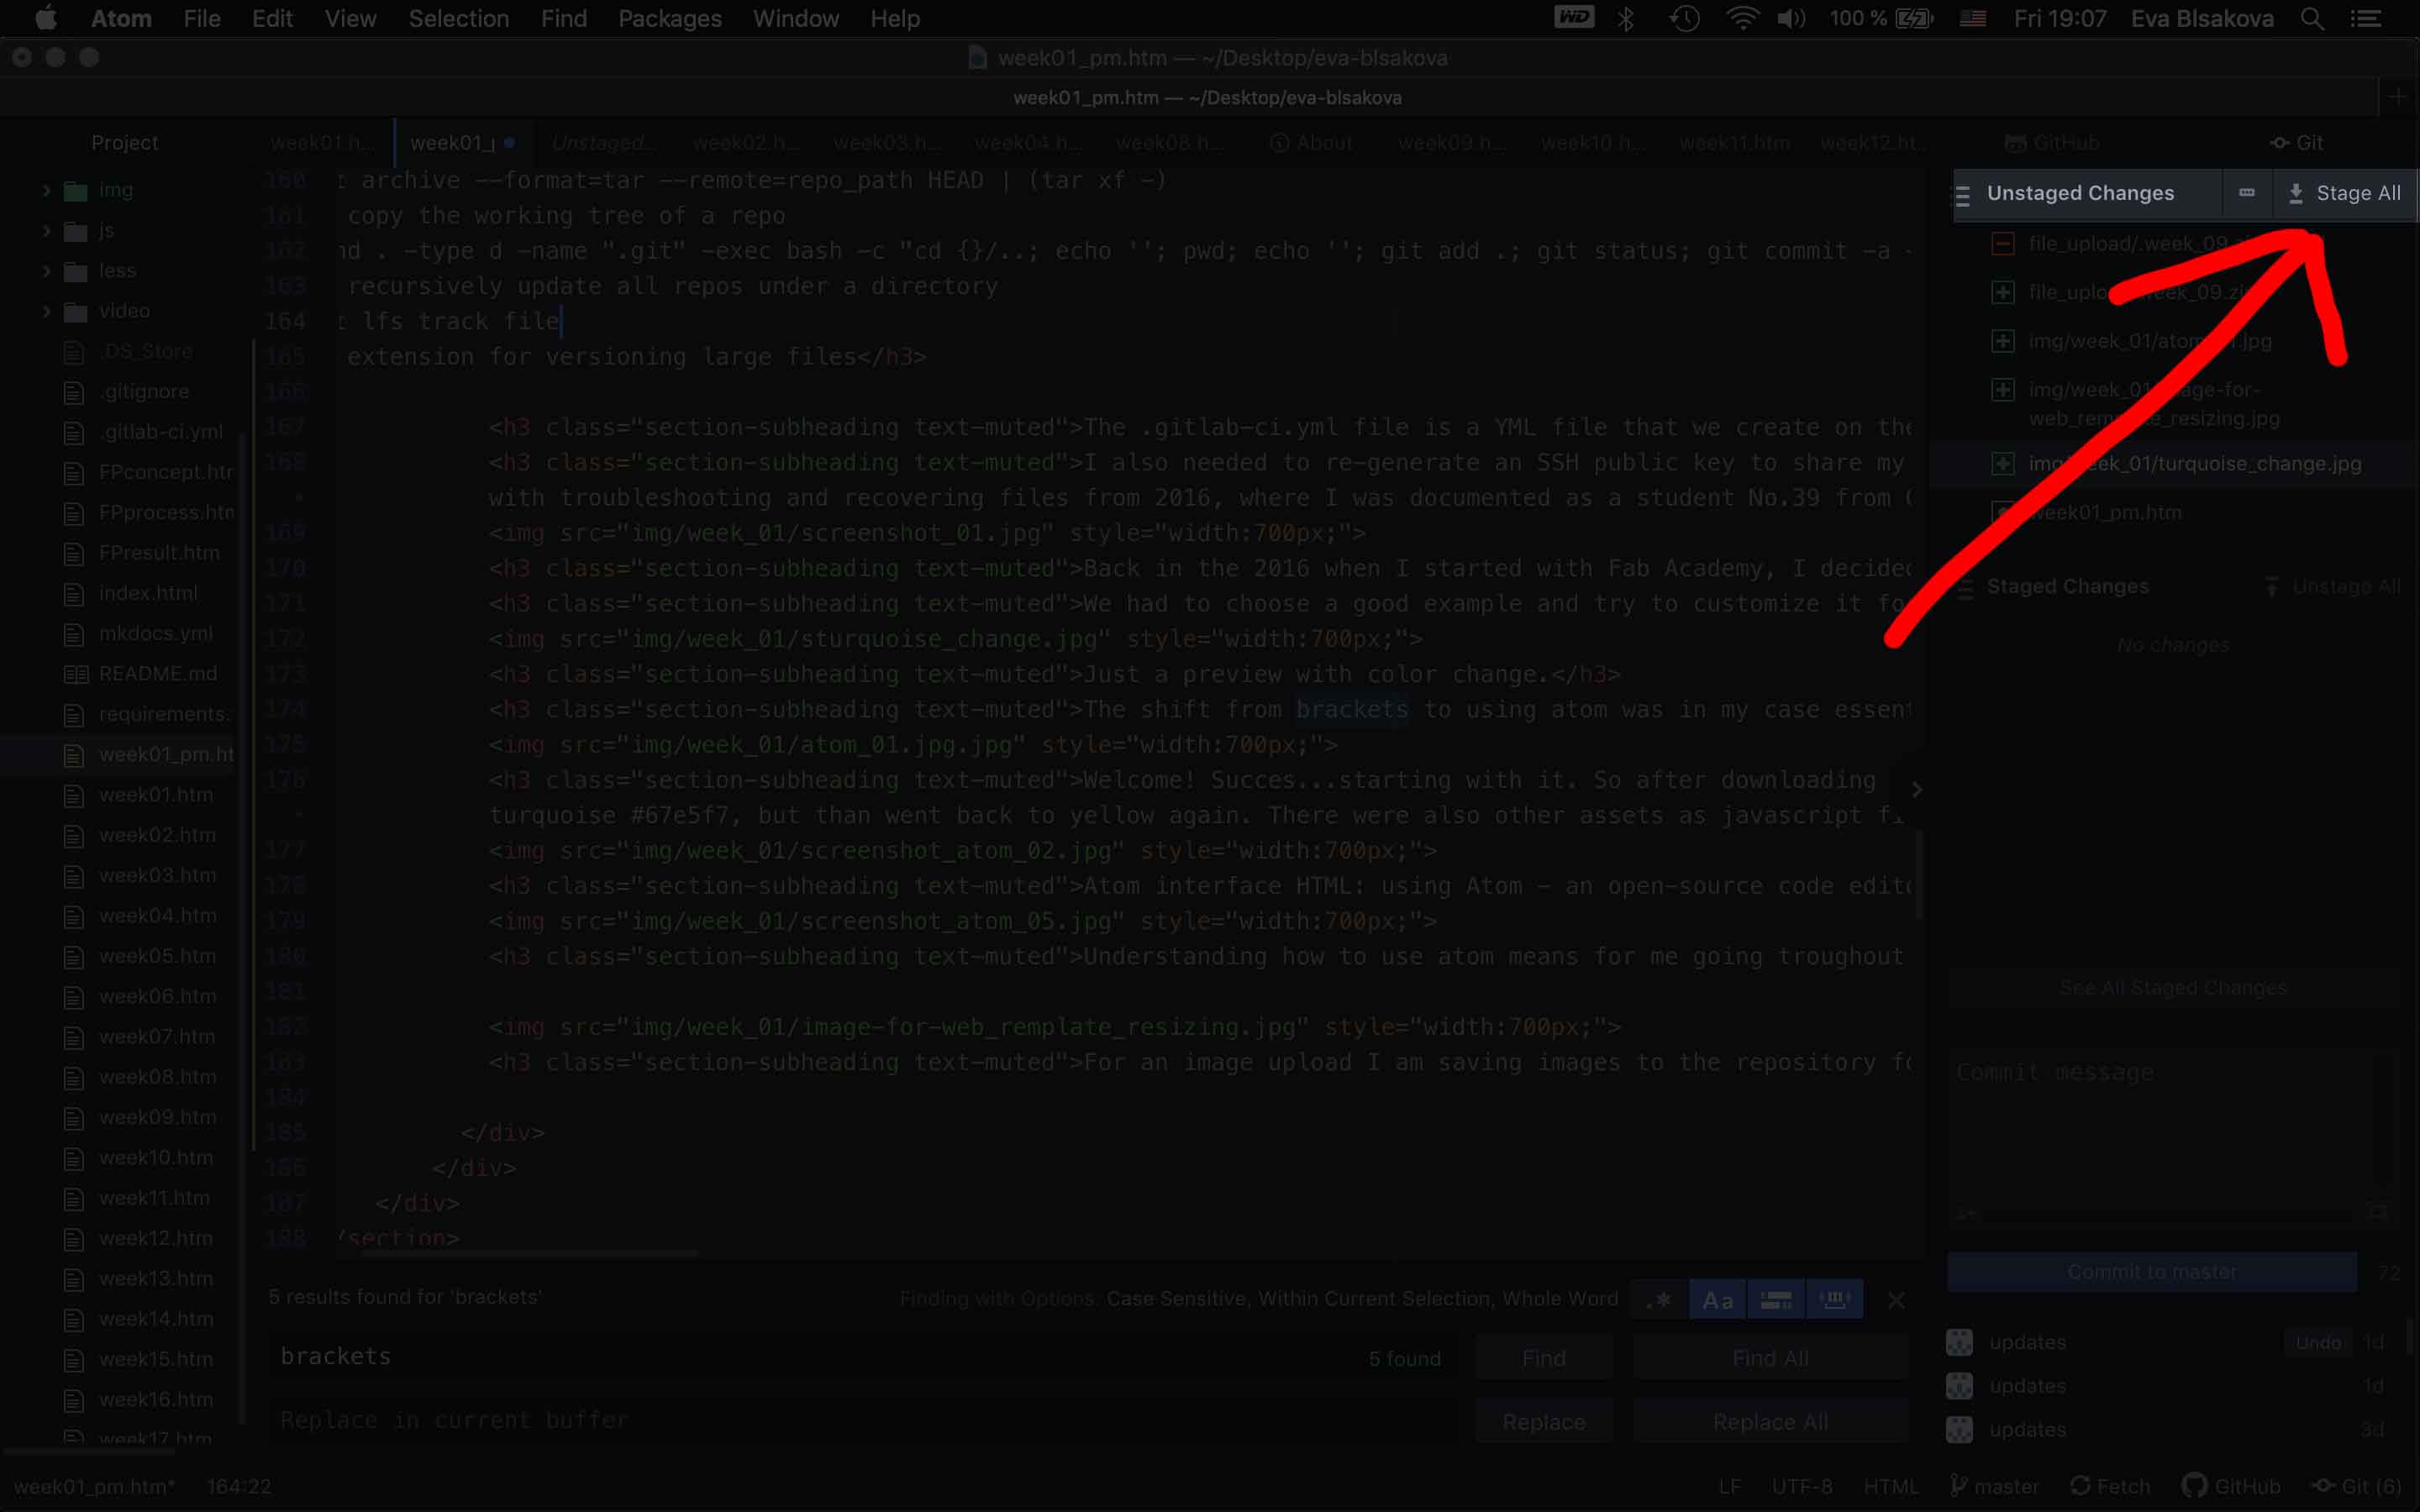Click expand commit message editor icon
The image size is (2420, 1512).
pos(2378,1212)
